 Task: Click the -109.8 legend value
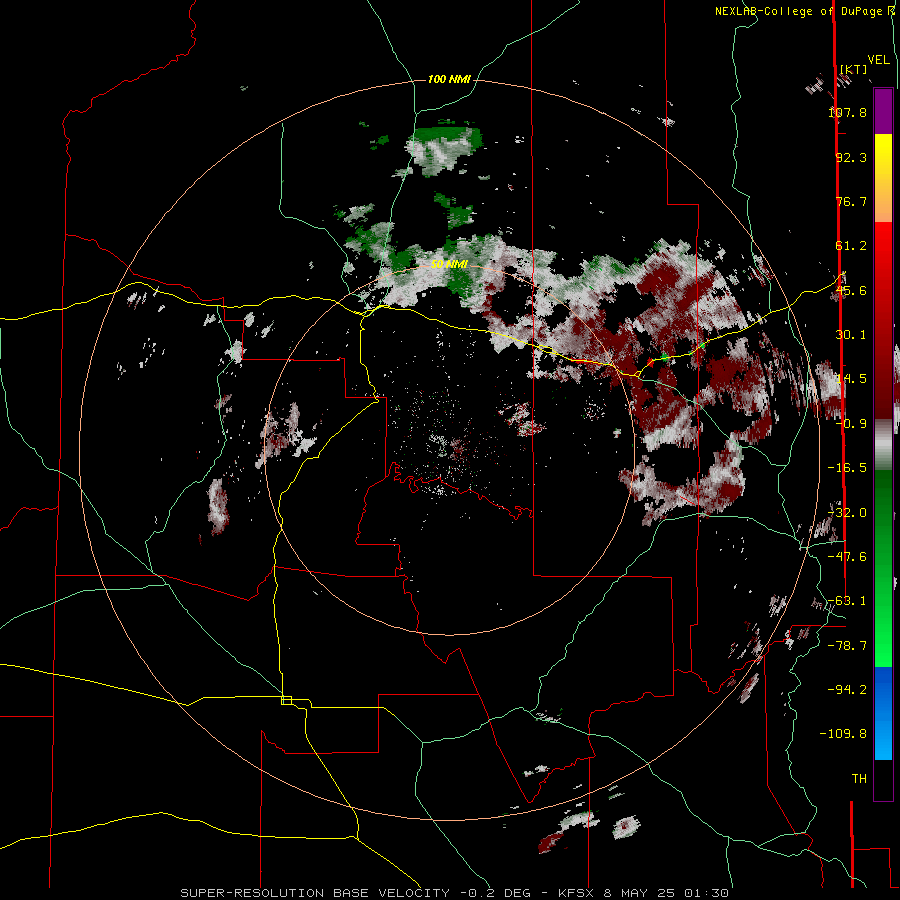[843, 734]
